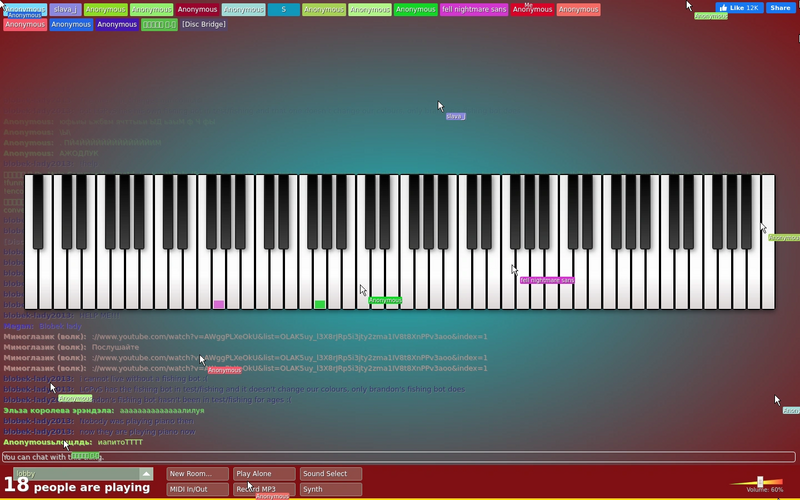Toggle the Synth panel
Viewport: 800px width, 500px height.
coord(331,489)
